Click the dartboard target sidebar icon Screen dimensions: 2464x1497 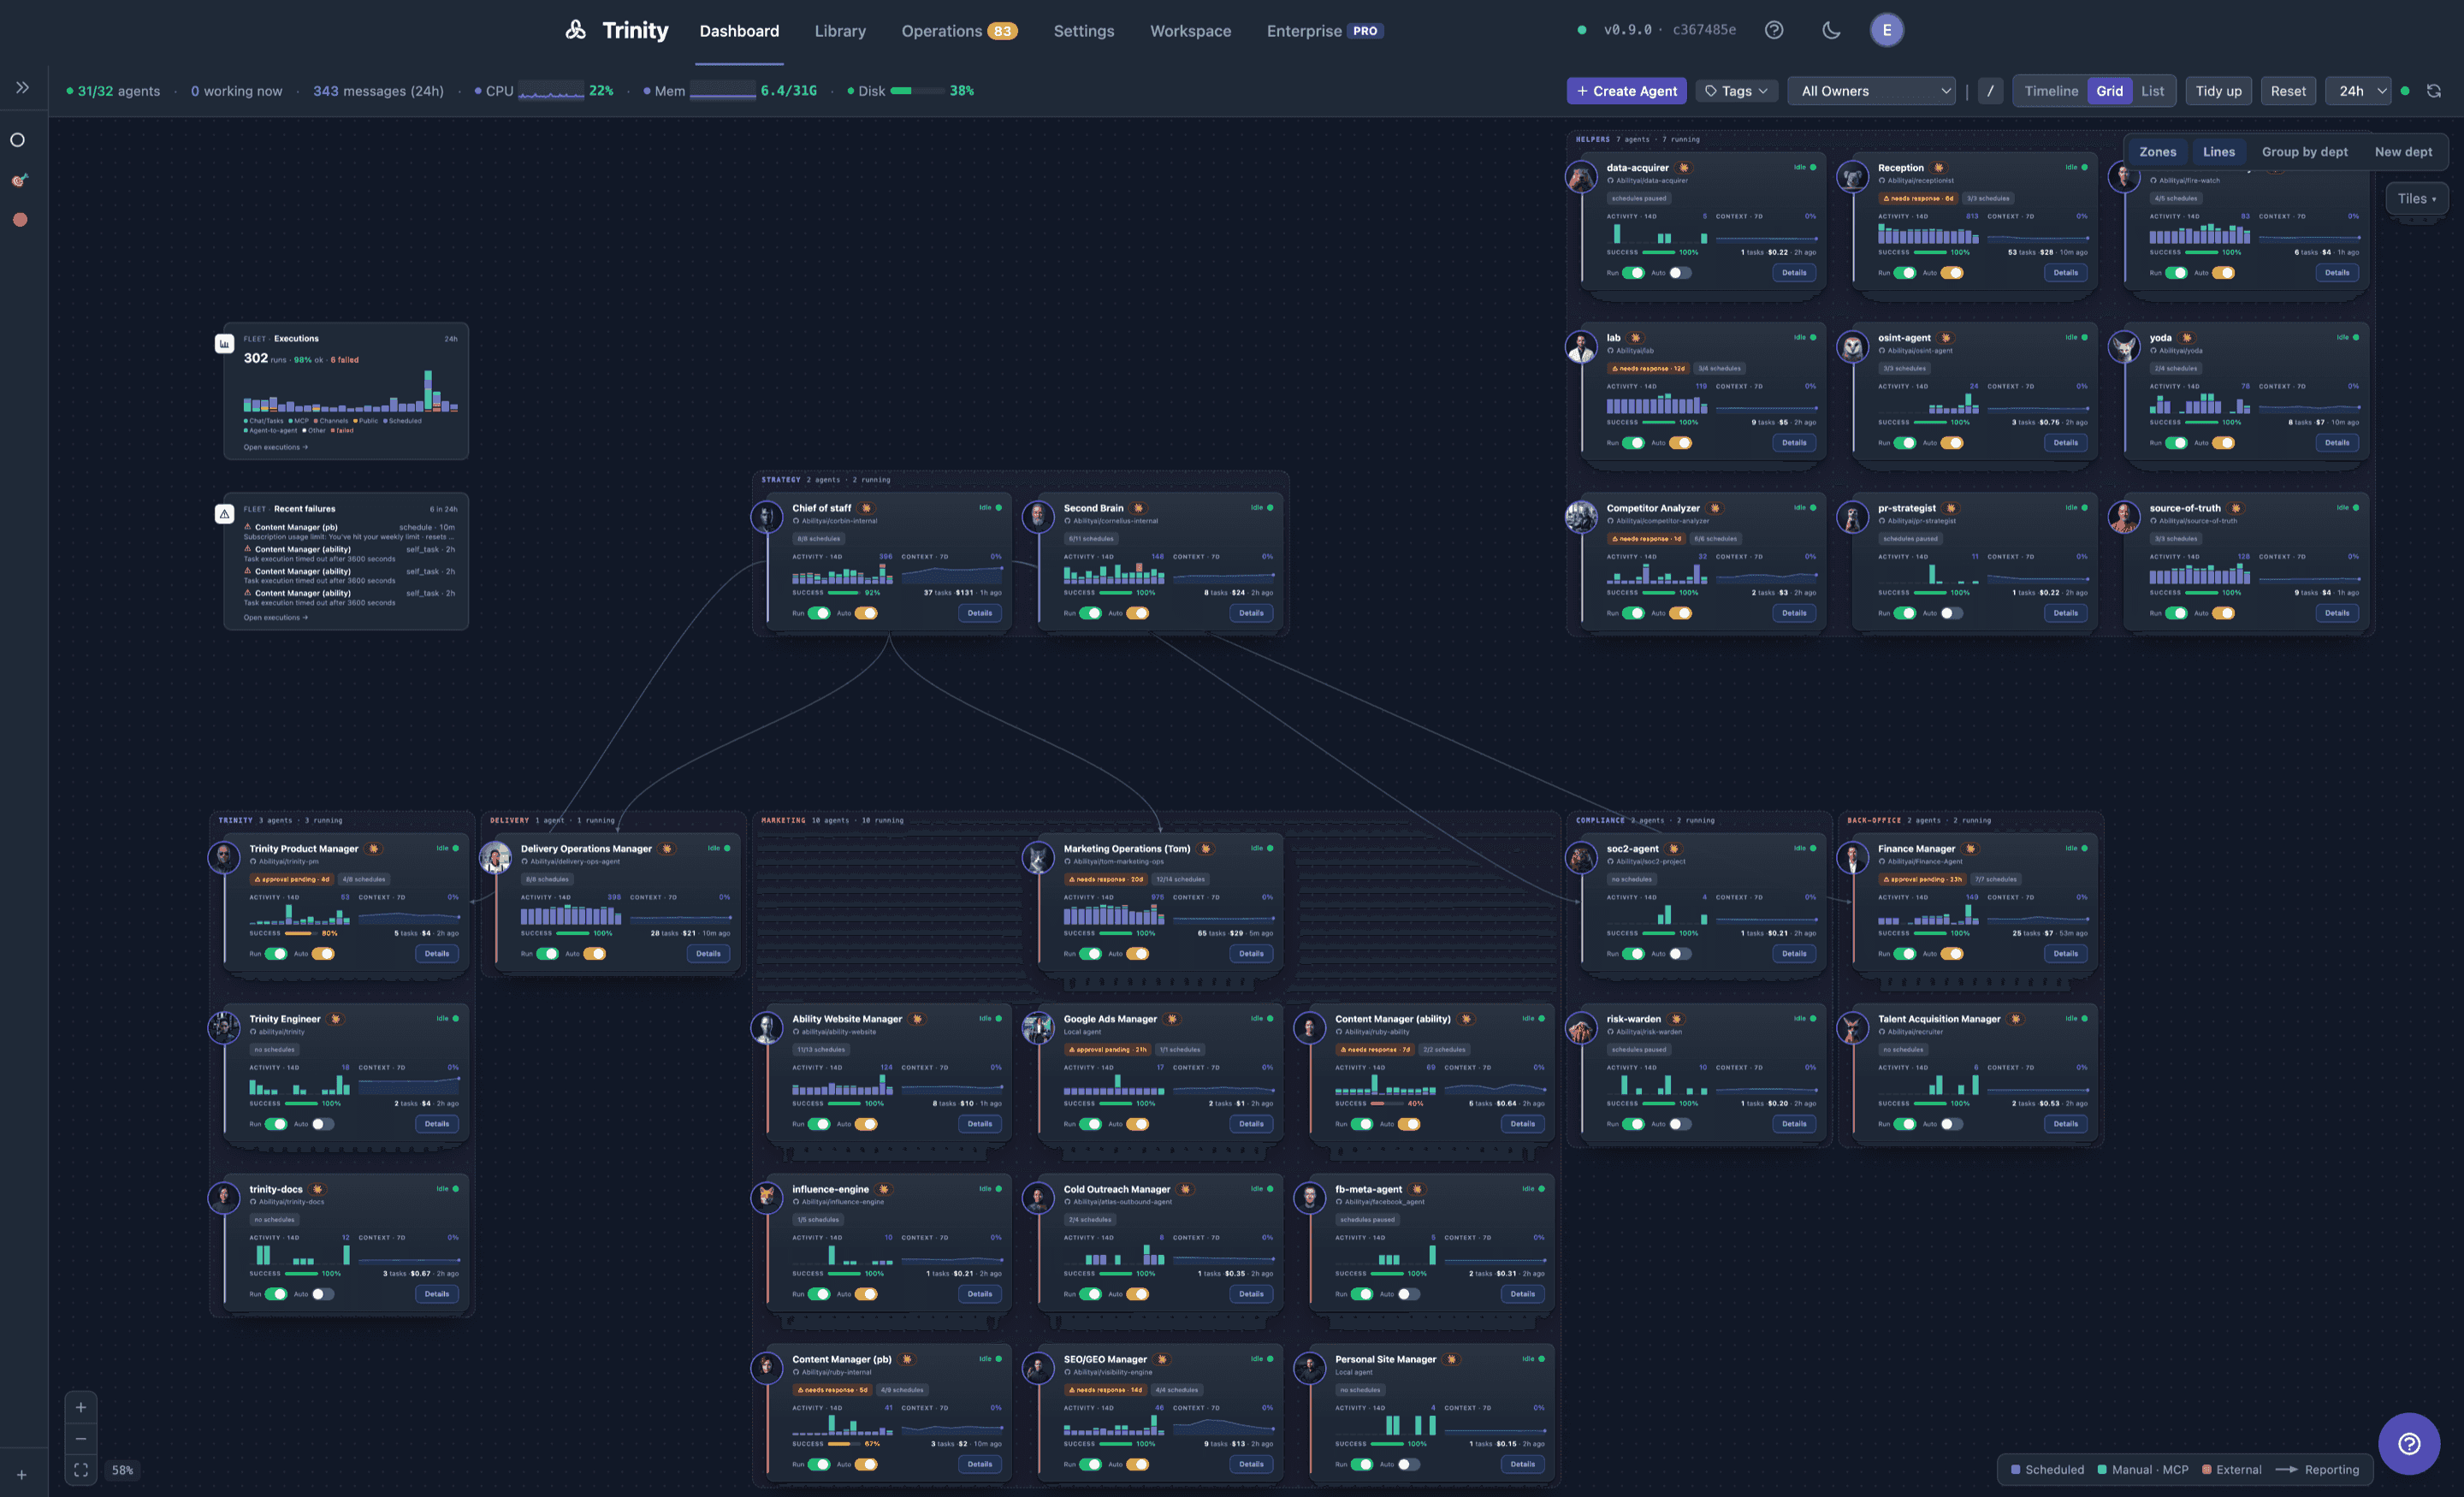point(18,180)
